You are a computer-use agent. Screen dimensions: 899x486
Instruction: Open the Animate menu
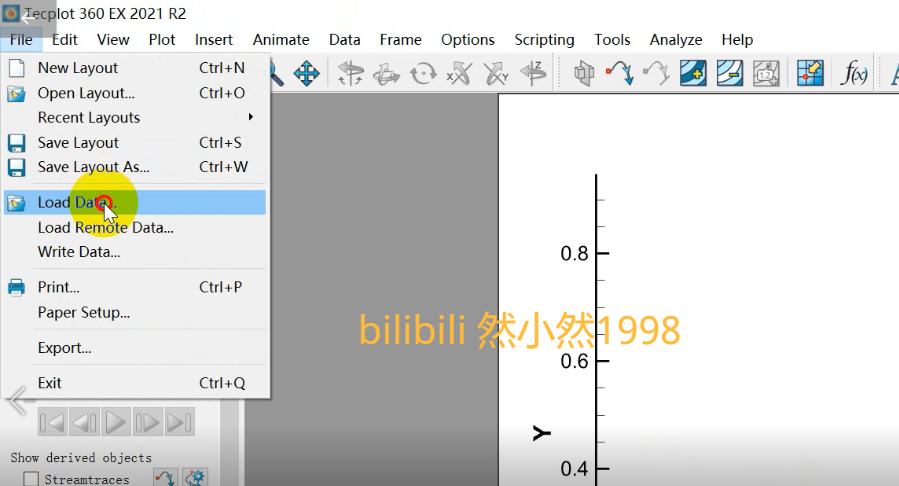281,40
